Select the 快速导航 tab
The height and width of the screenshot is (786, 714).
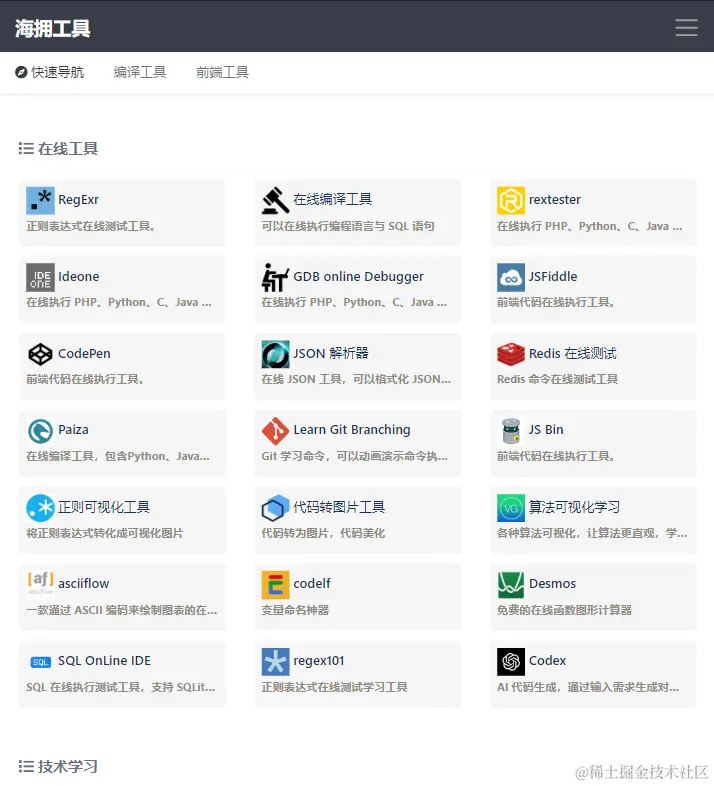click(x=50, y=72)
